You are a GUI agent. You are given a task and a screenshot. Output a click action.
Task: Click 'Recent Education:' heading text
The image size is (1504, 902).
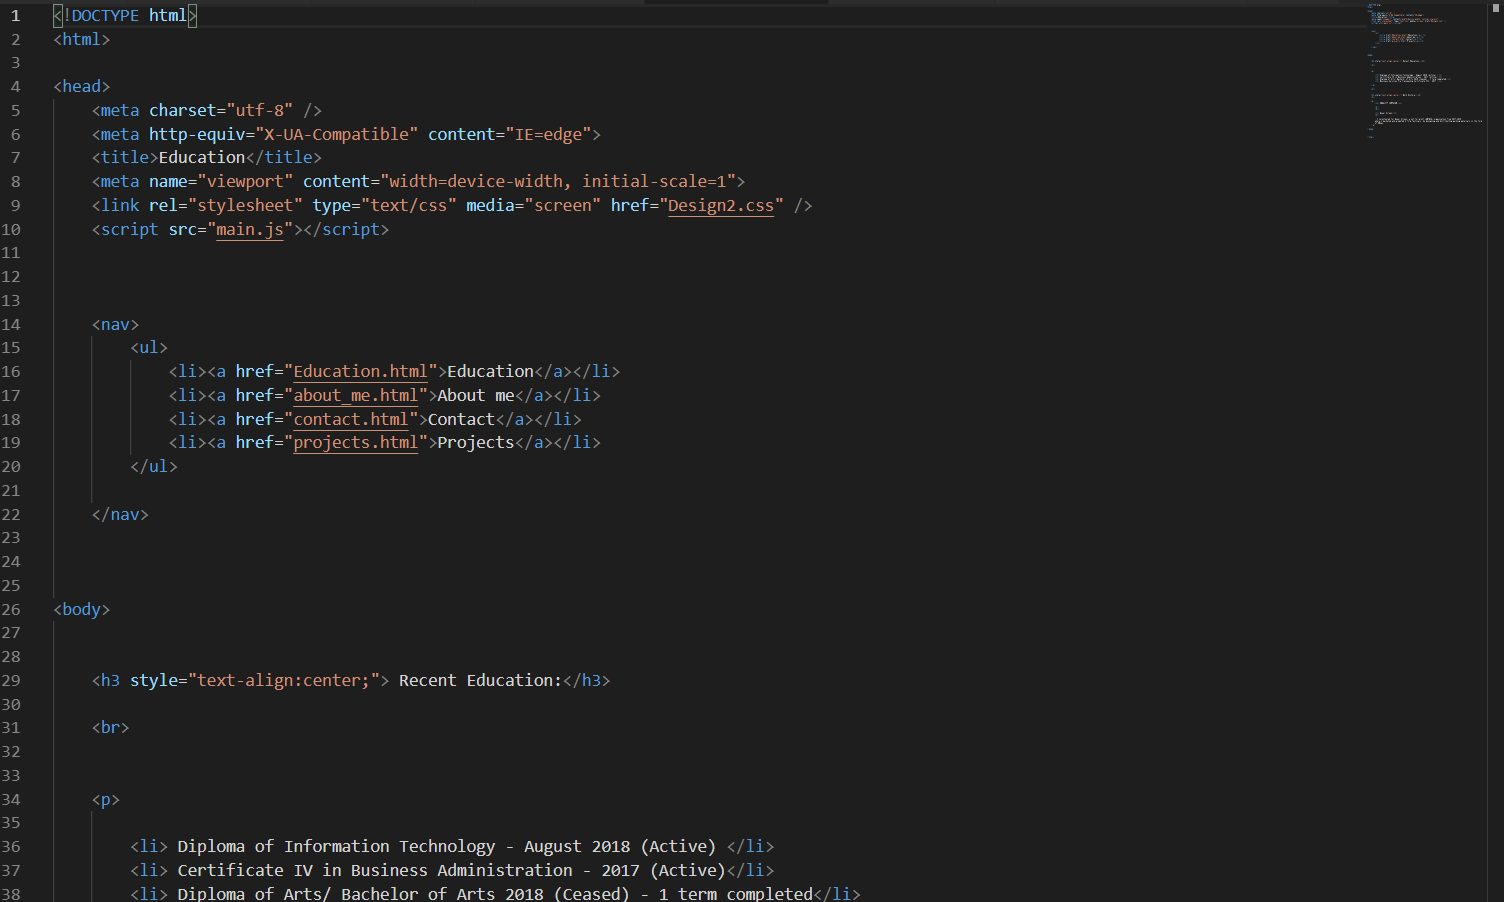click(480, 681)
